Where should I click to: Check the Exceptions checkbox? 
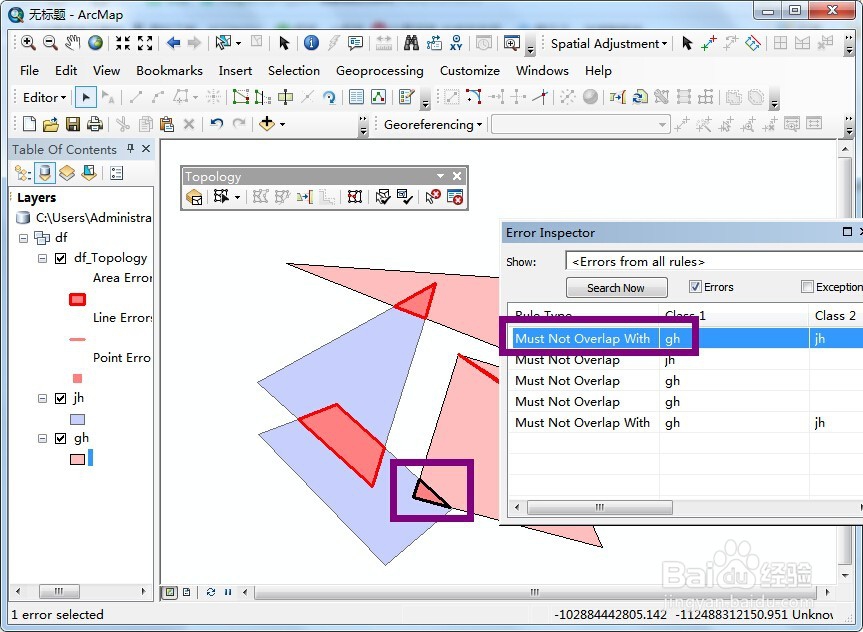pos(807,287)
